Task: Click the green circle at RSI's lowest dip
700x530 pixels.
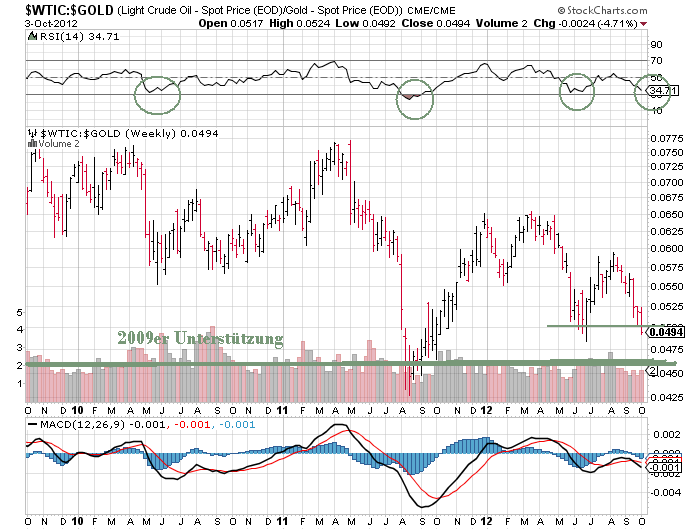Action: (x=414, y=98)
